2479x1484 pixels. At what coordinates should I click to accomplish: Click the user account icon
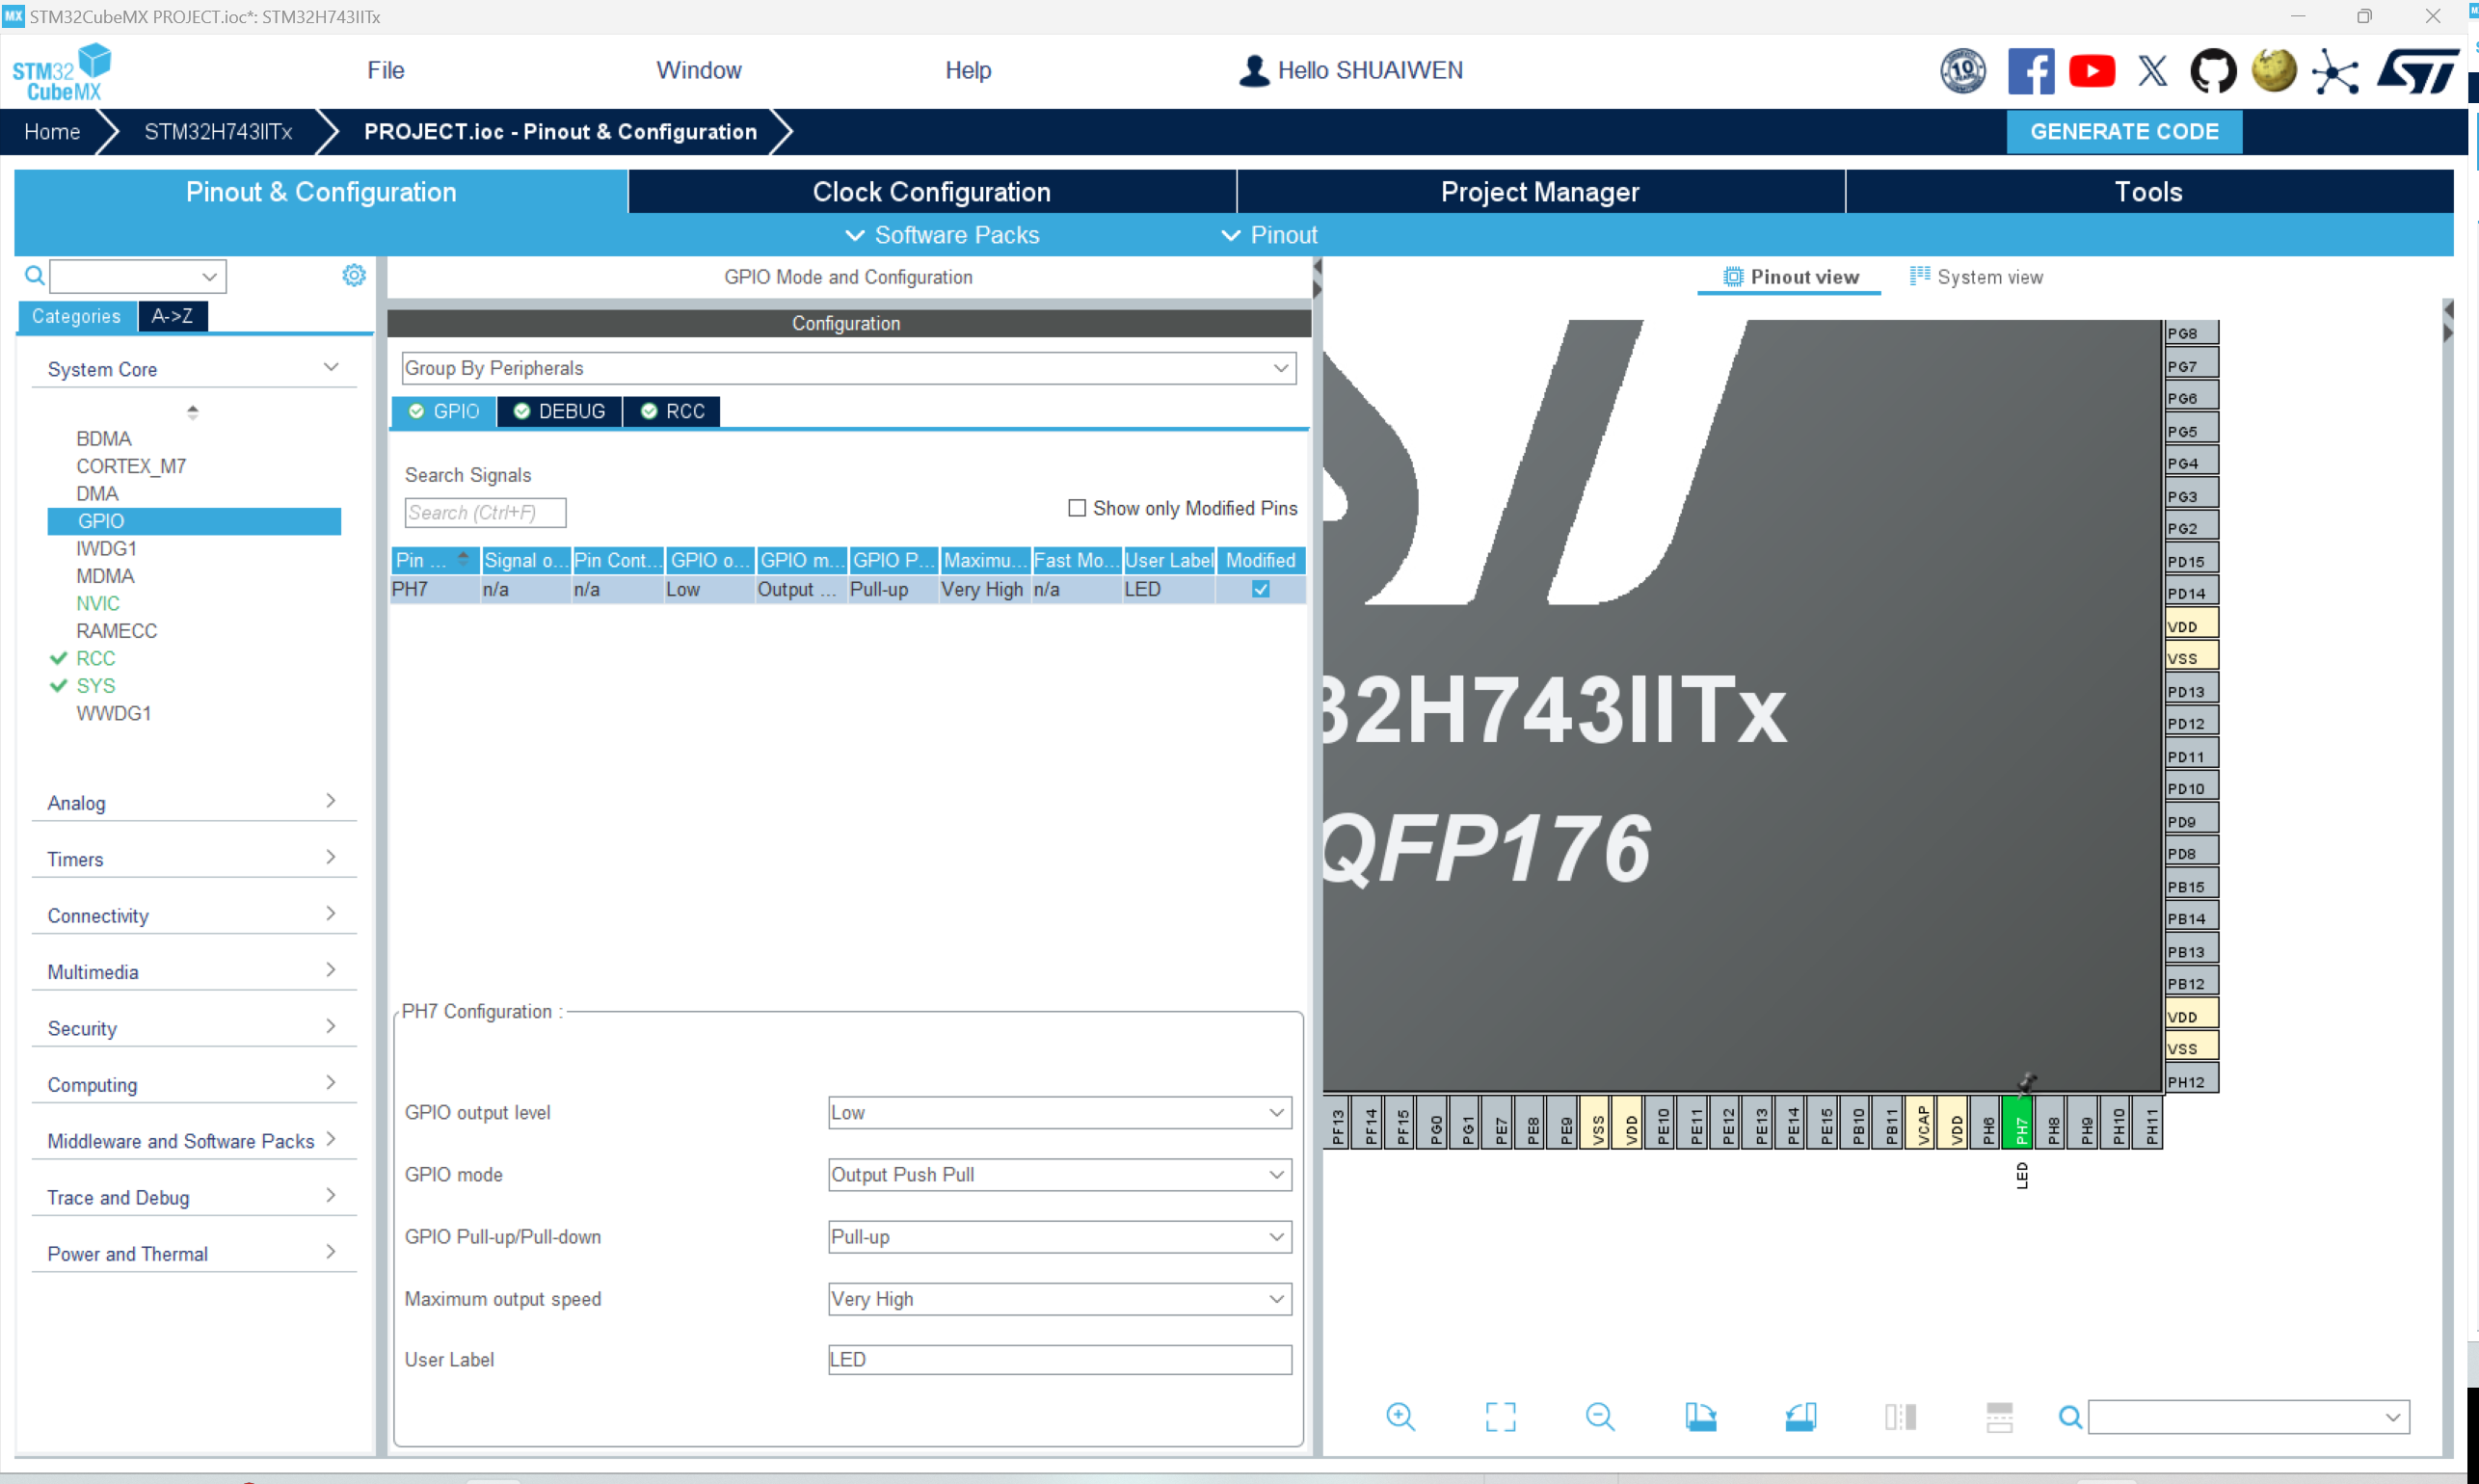coord(1253,71)
